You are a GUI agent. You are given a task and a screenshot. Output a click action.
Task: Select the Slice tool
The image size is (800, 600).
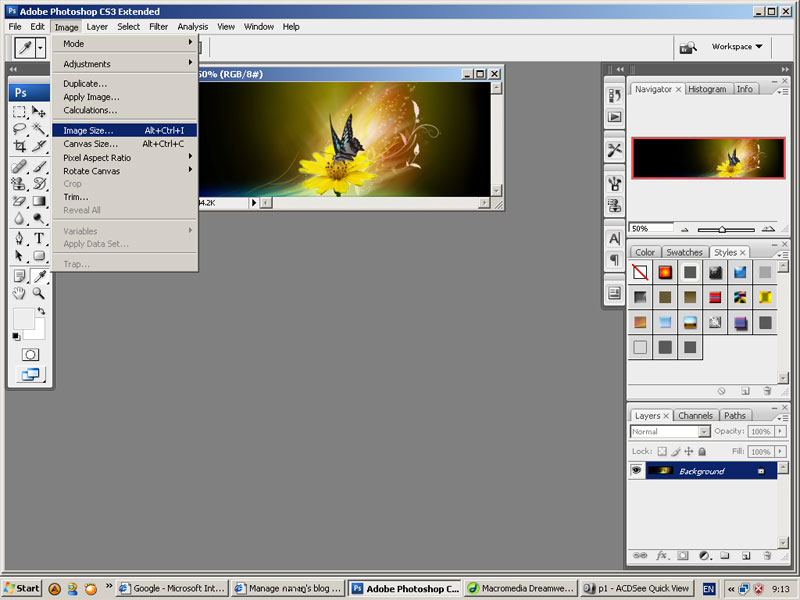[39, 146]
